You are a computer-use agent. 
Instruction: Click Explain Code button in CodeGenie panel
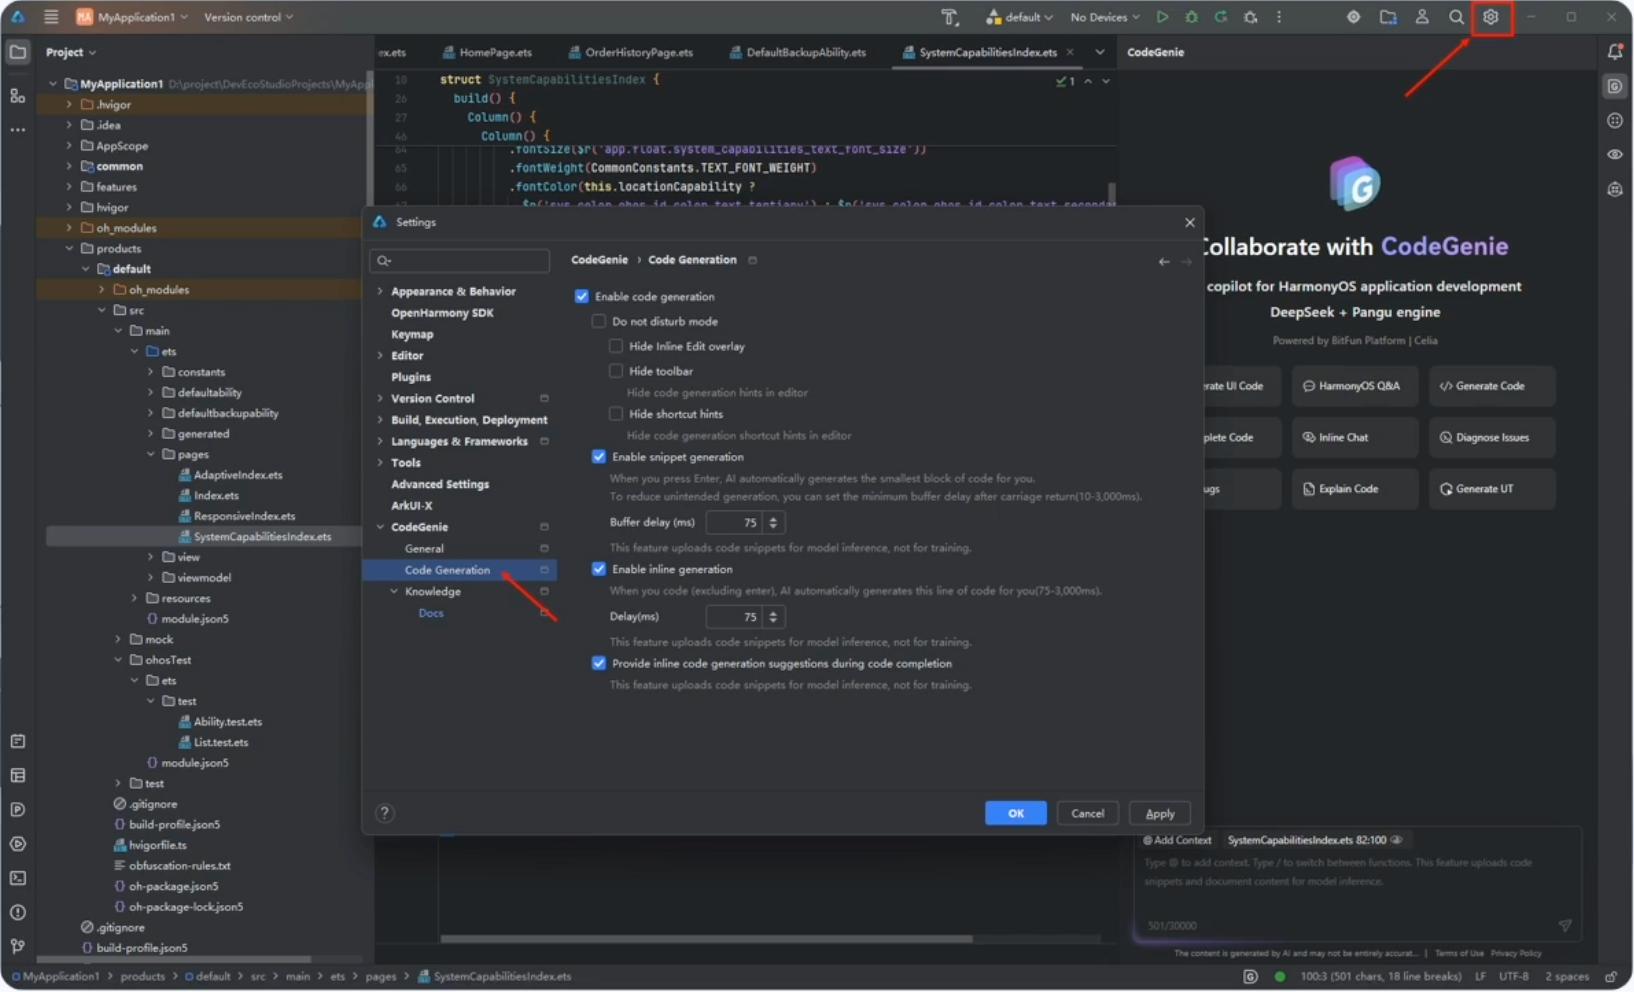(1354, 489)
